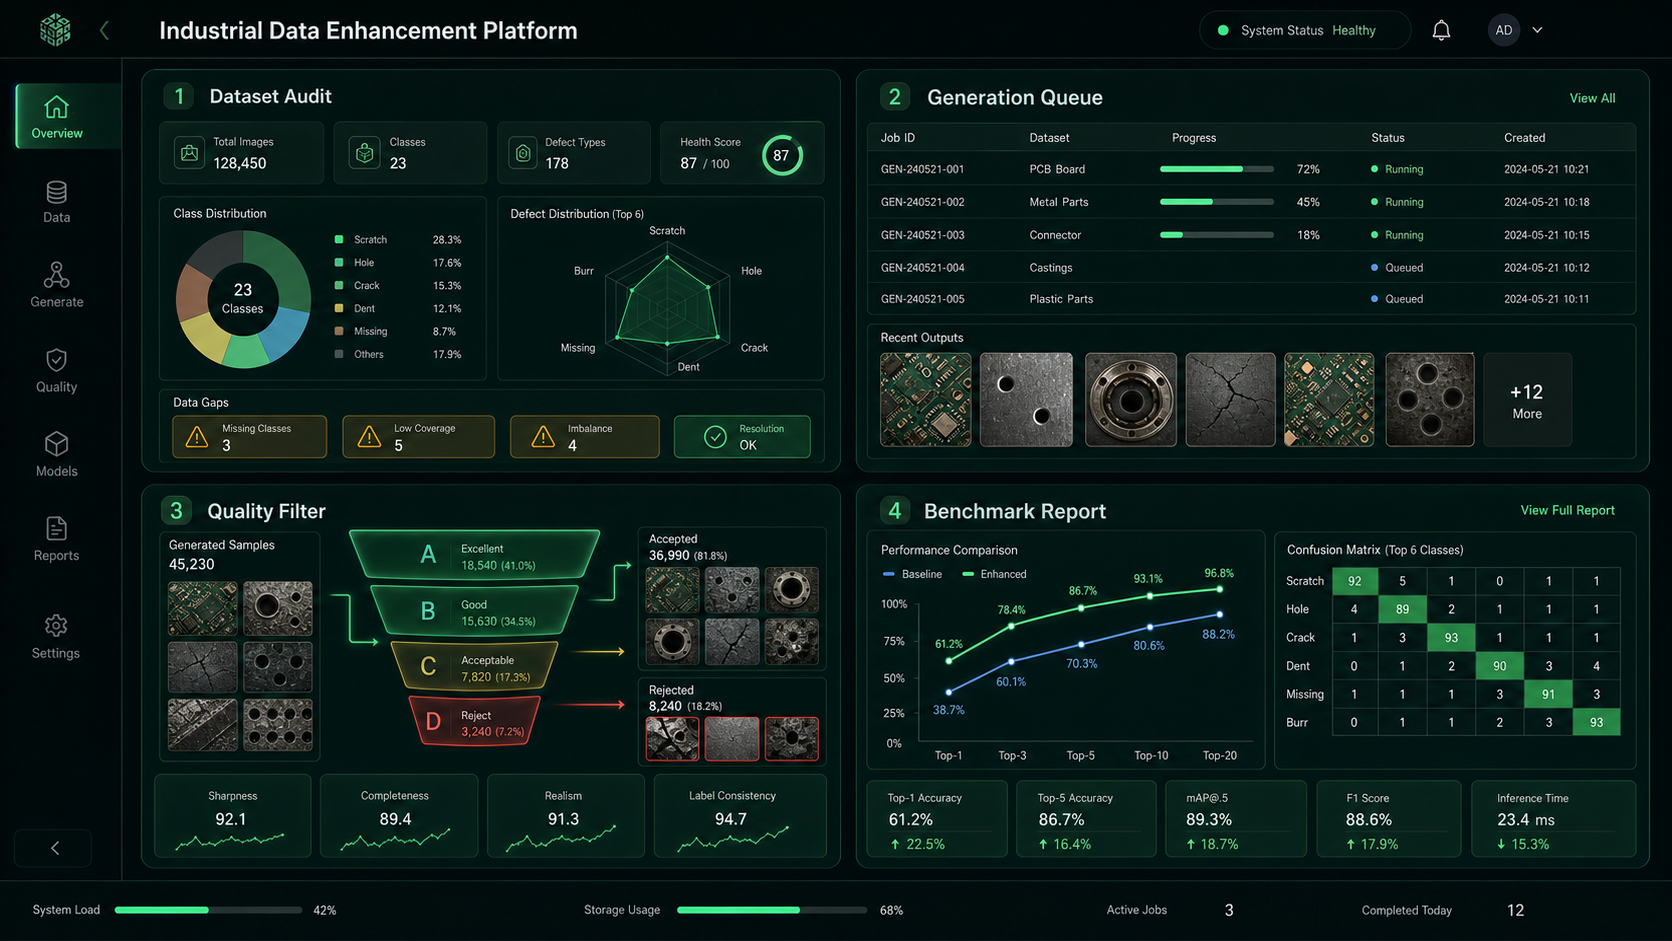Select job row GEN-240521-003
Screen dimensions: 1672x941
[x=1251, y=235]
